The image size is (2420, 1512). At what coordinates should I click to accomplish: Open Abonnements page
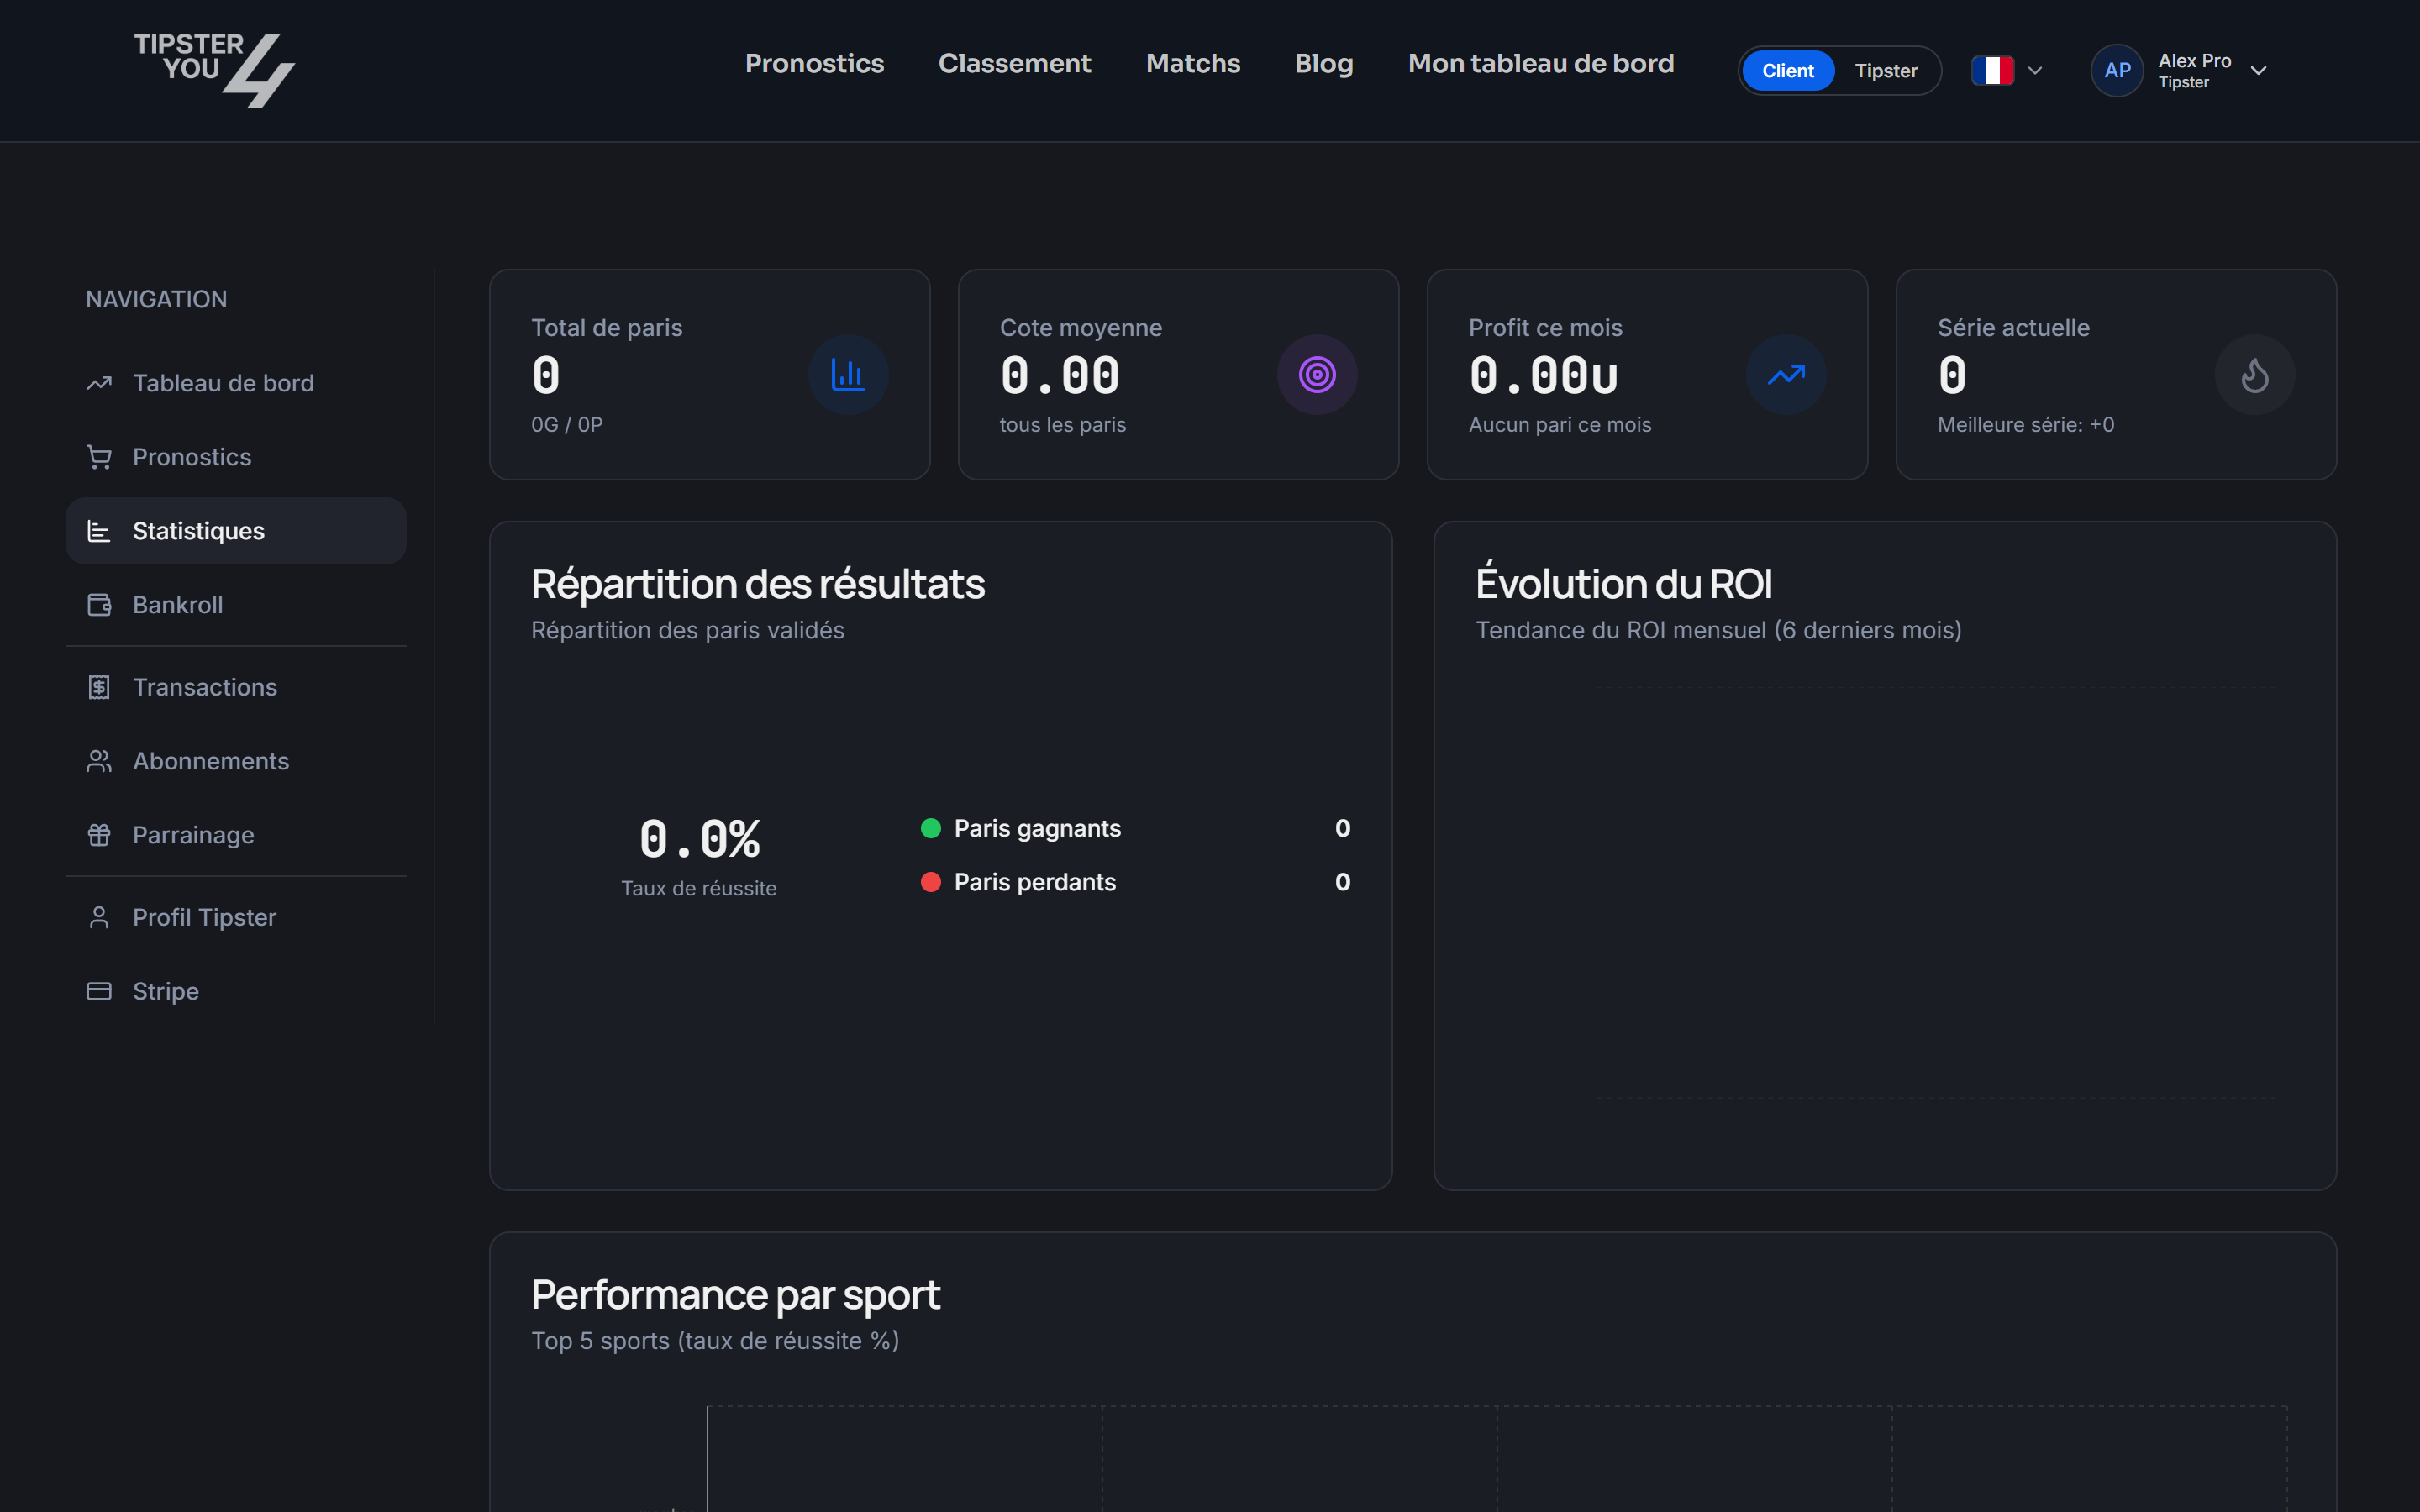click(236, 761)
